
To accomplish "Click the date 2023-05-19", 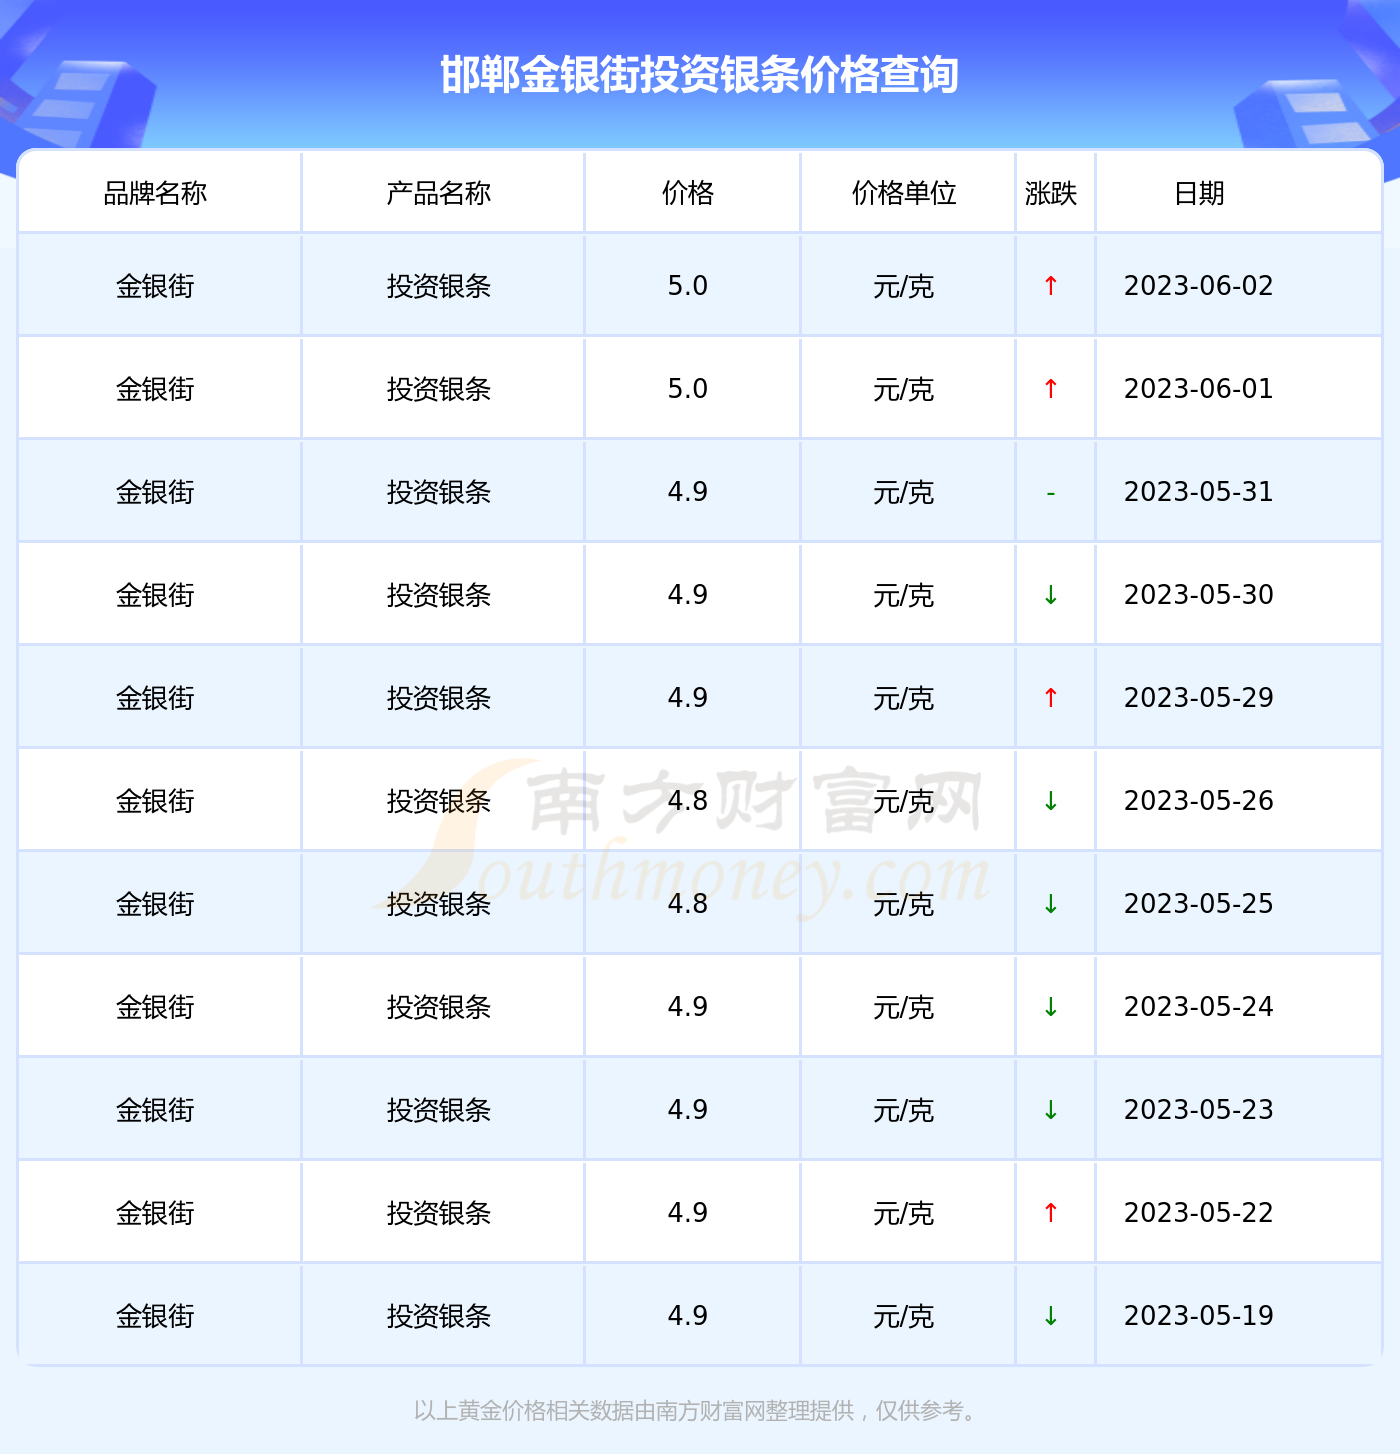I will [x=1199, y=1316].
